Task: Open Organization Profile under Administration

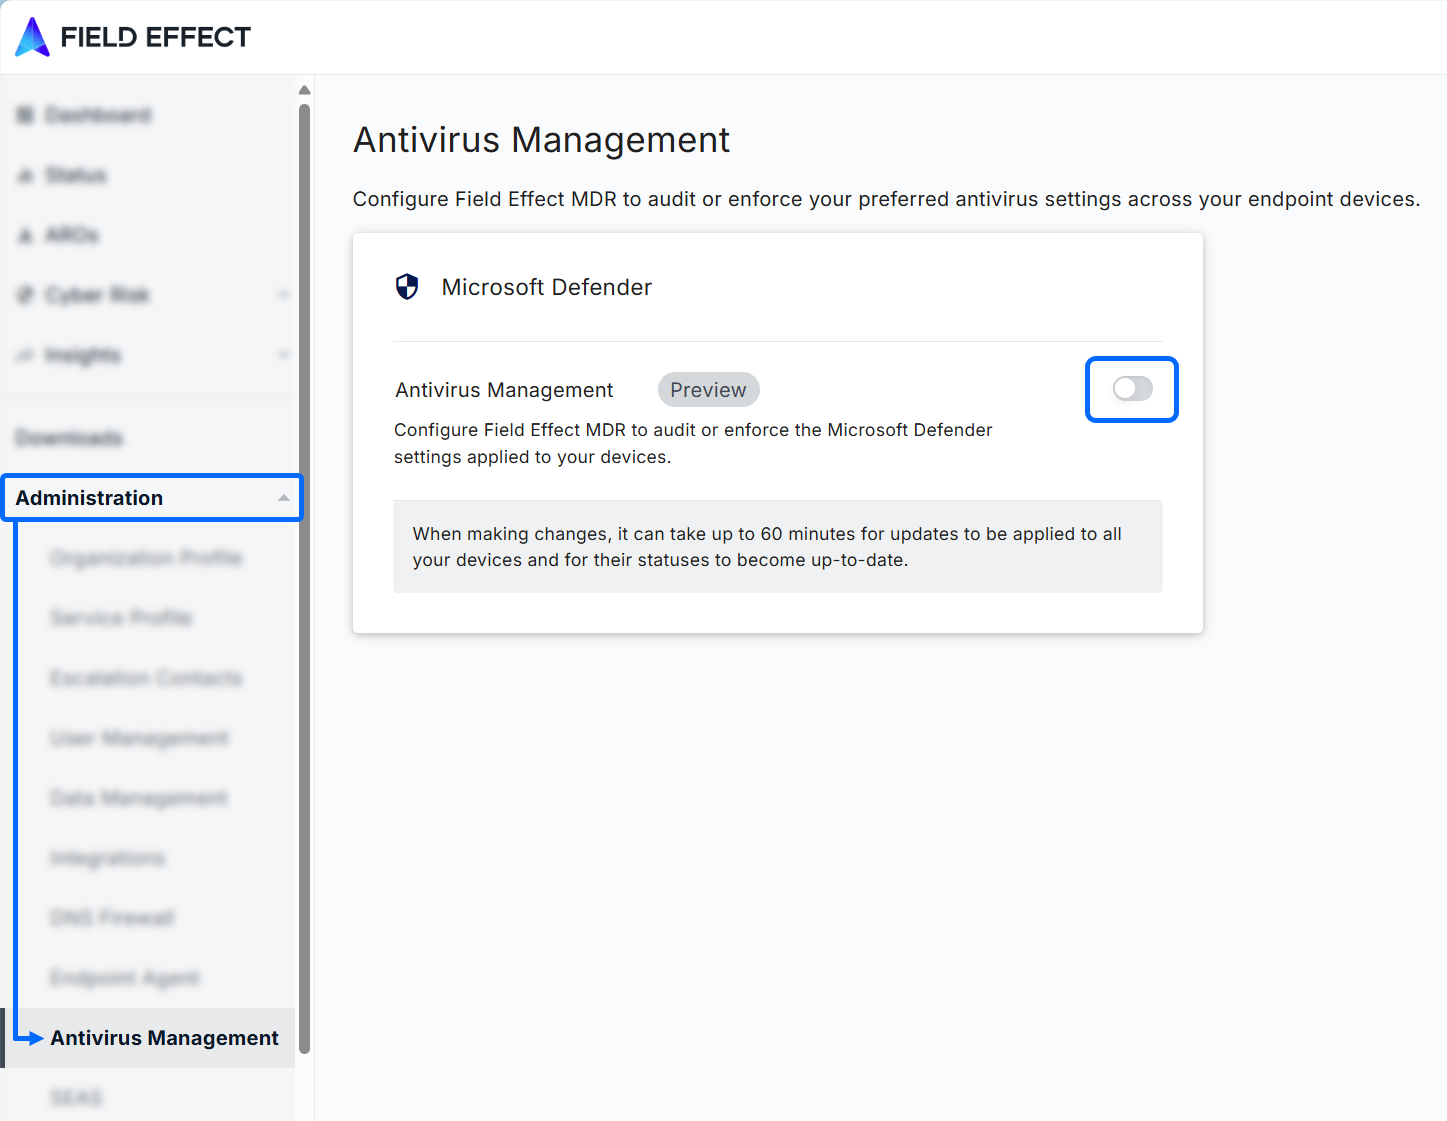Action: pyautogui.click(x=146, y=558)
